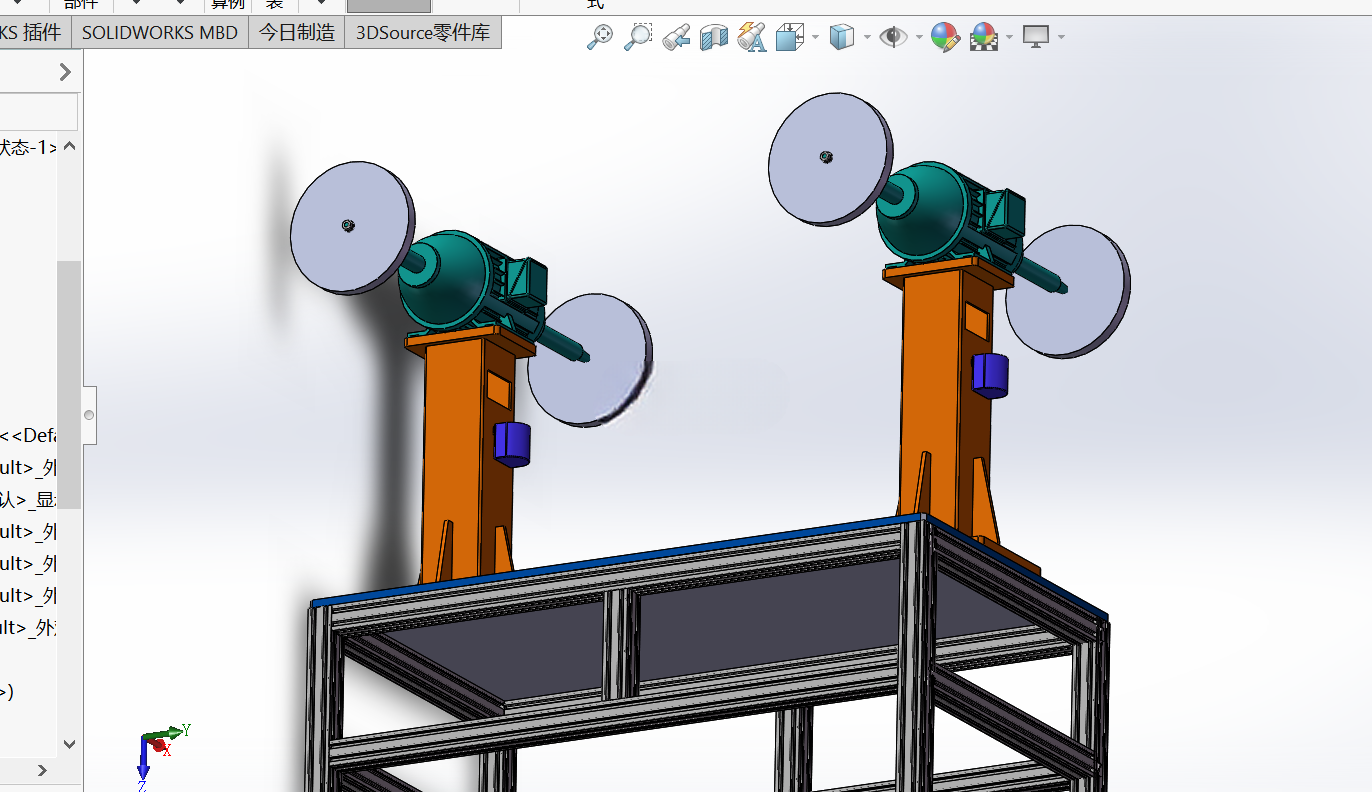
Task: Activate the Section View tool
Action: click(x=713, y=37)
